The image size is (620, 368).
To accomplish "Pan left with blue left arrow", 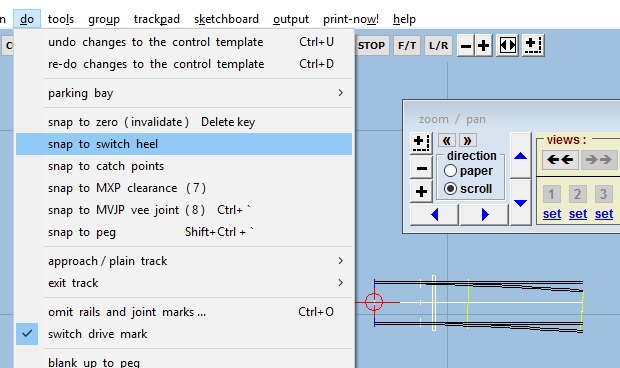I will (435, 215).
